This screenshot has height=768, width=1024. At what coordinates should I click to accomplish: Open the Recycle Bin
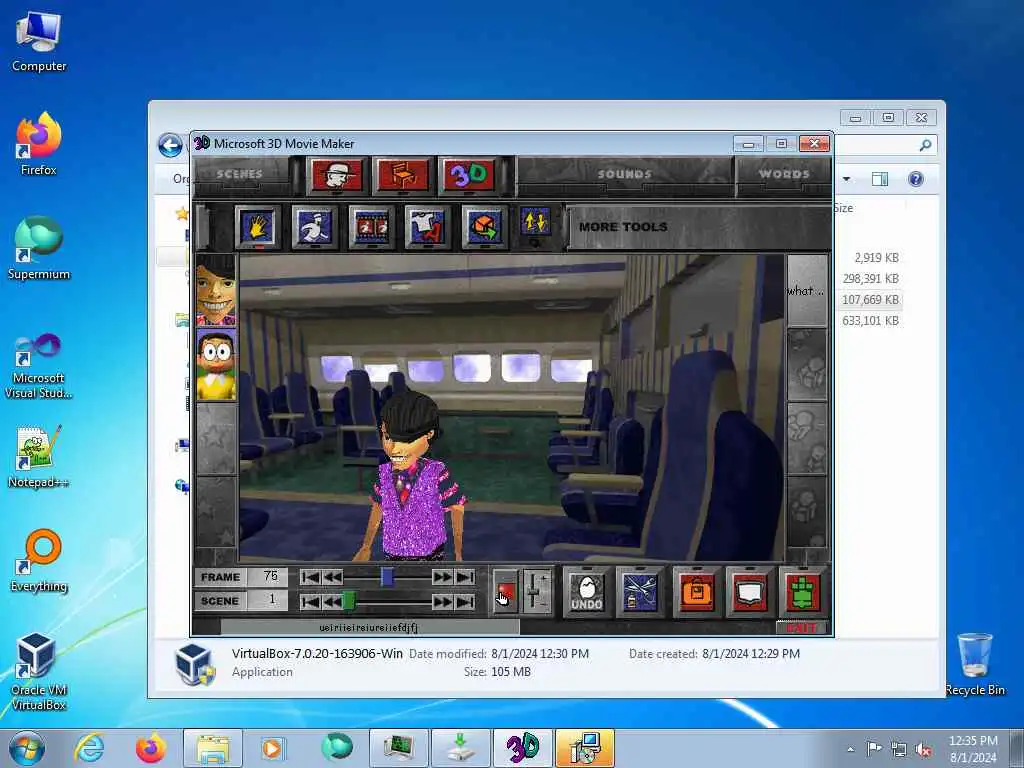[x=974, y=664]
